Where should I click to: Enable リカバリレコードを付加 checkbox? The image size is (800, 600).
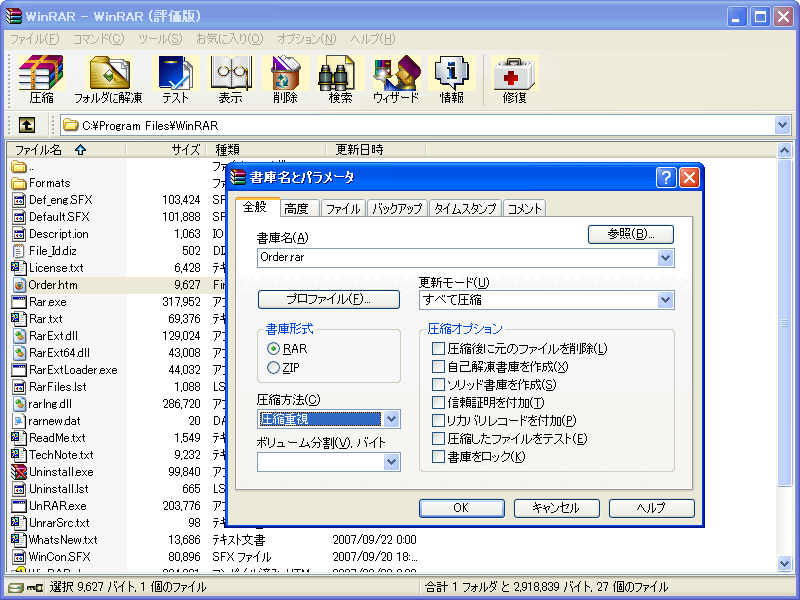pos(438,420)
